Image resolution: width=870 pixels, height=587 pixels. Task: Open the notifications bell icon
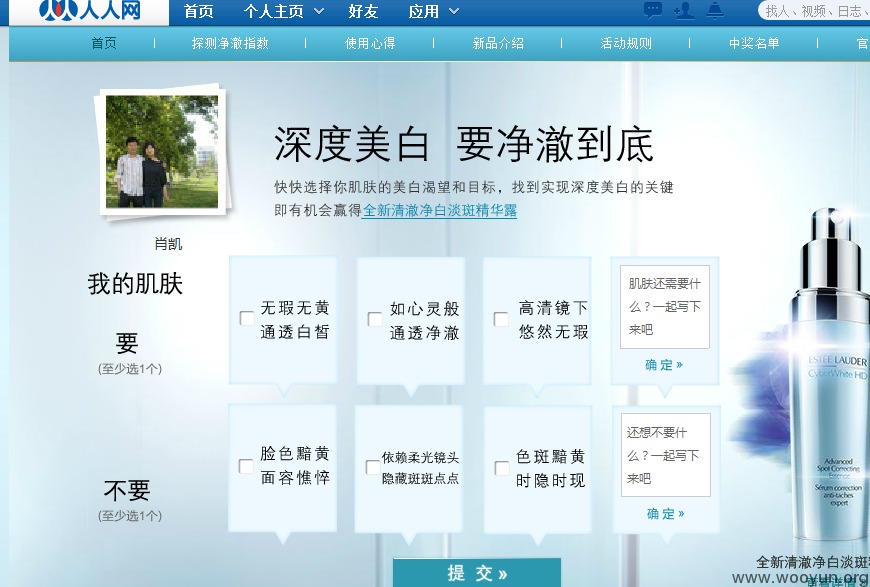(715, 11)
